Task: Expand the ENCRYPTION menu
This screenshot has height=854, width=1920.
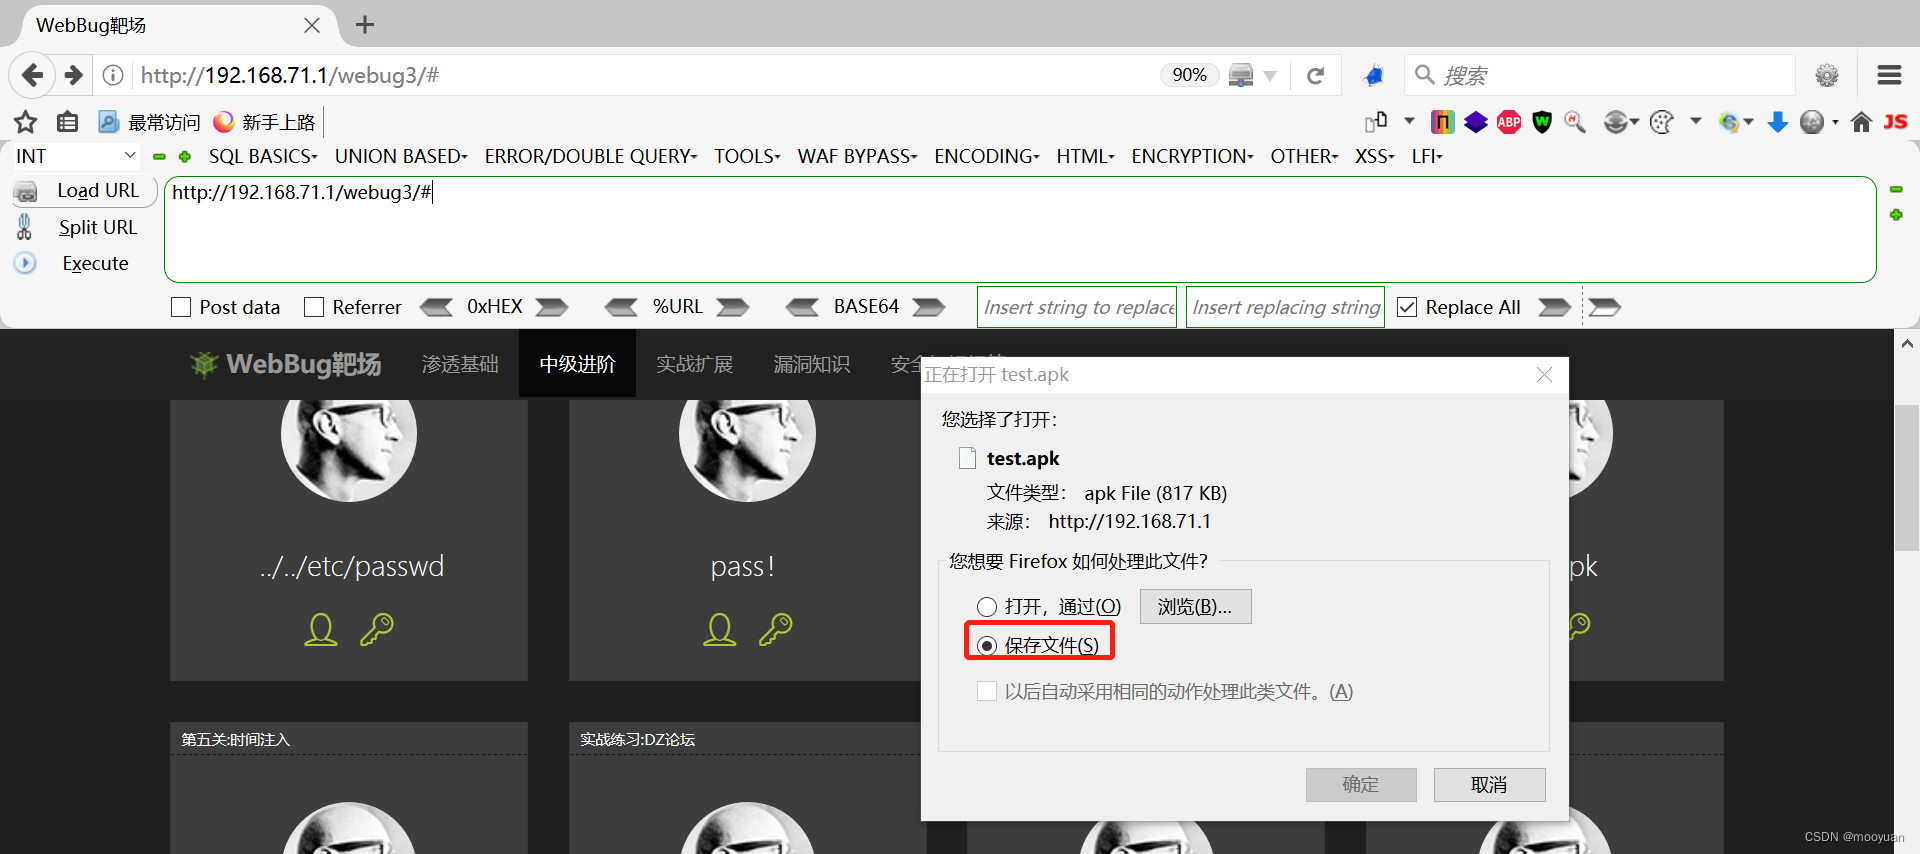Action: pyautogui.click(x=1192, y=156)
